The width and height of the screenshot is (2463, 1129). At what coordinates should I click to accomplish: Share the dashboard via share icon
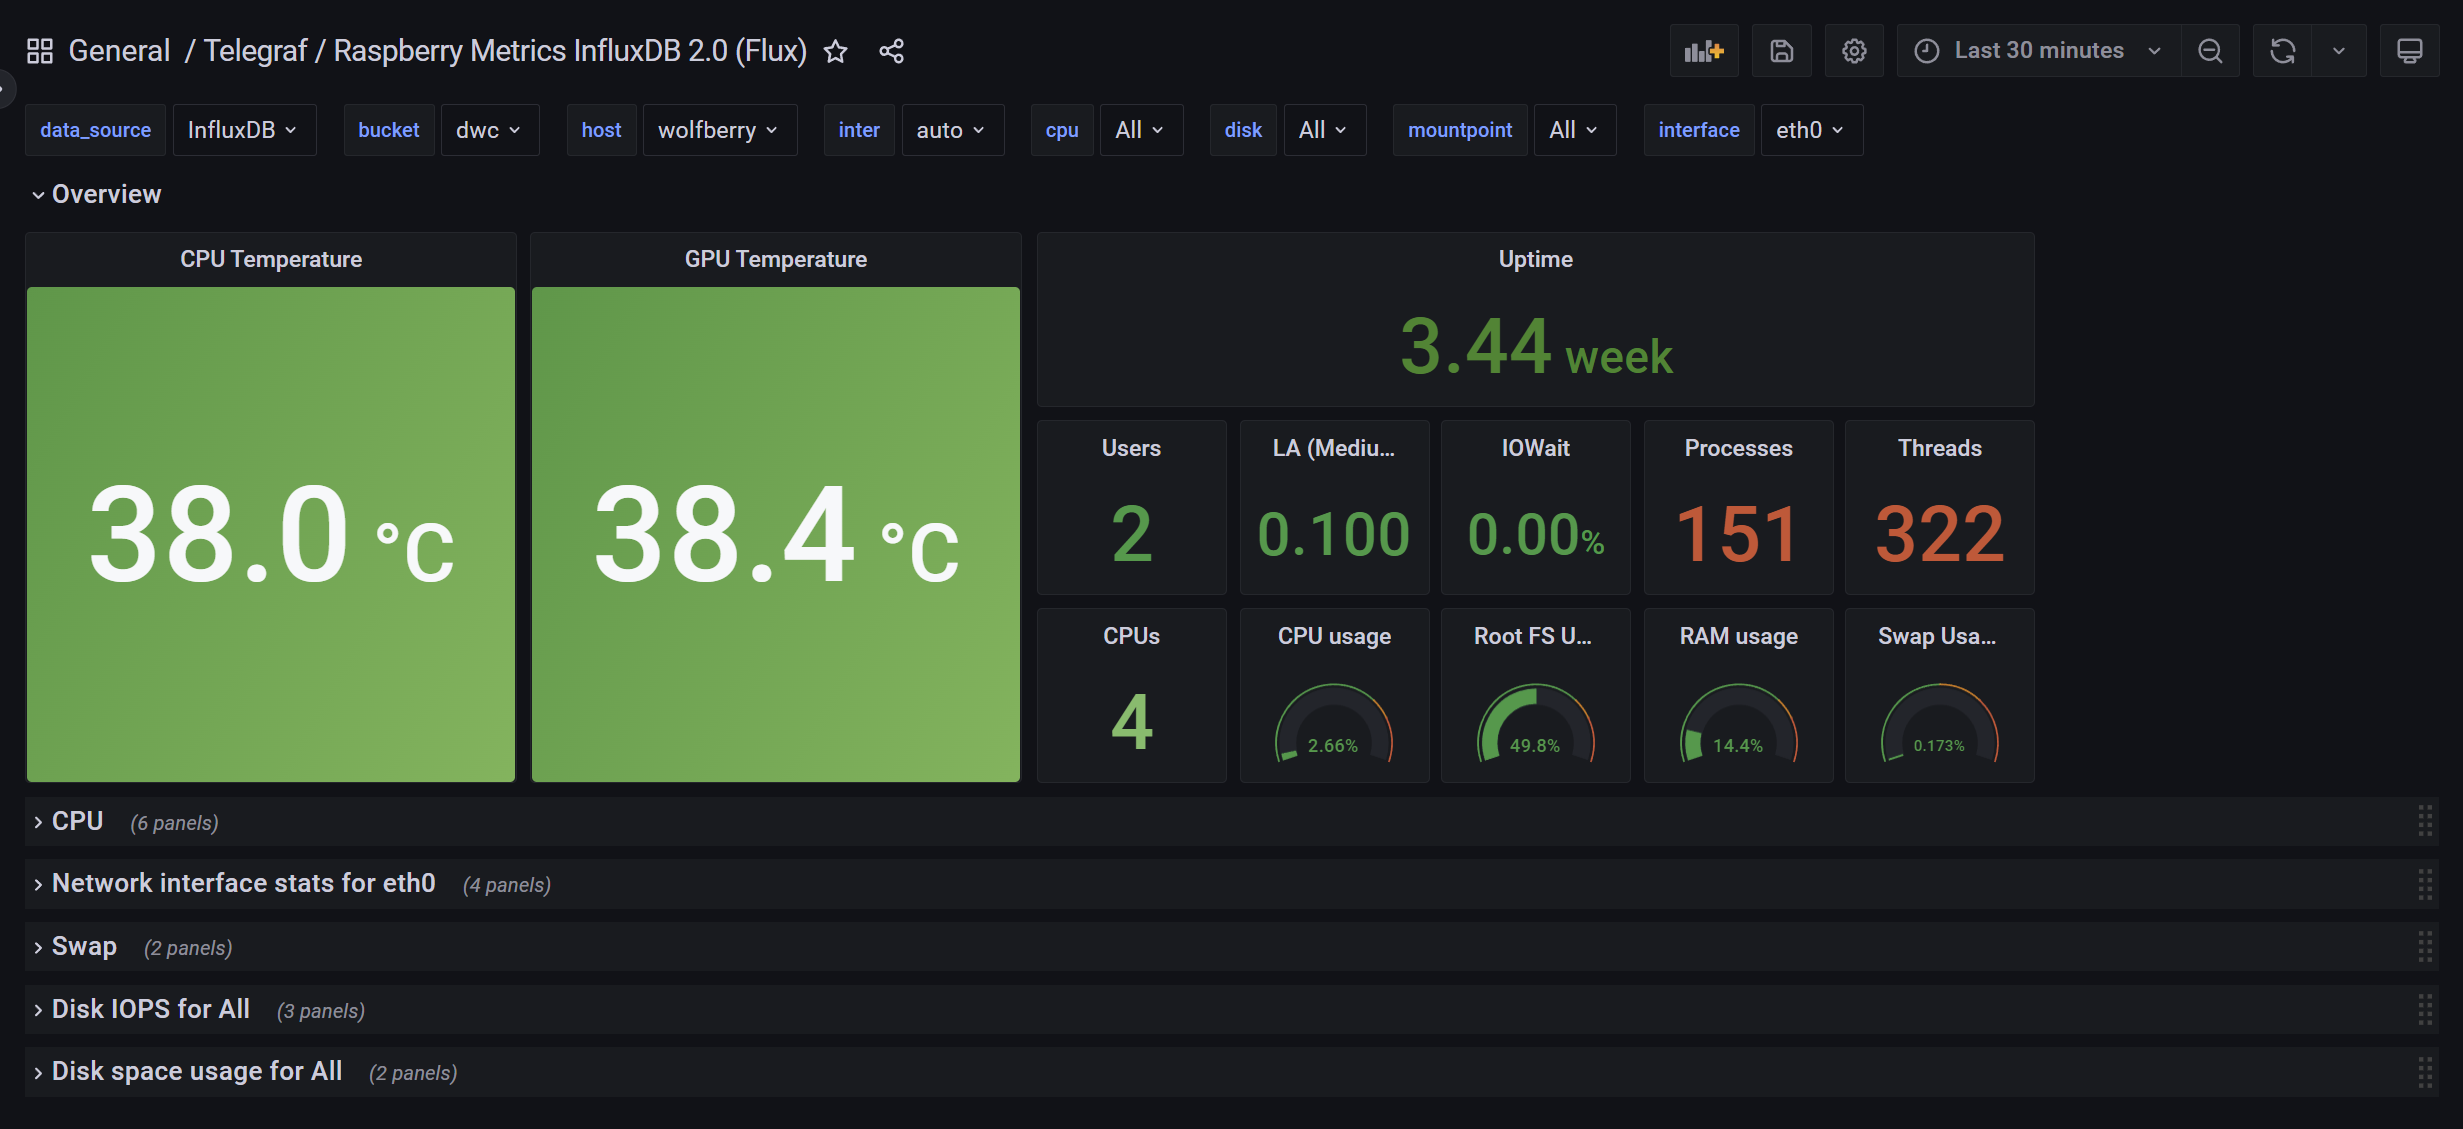coord(891,51)
